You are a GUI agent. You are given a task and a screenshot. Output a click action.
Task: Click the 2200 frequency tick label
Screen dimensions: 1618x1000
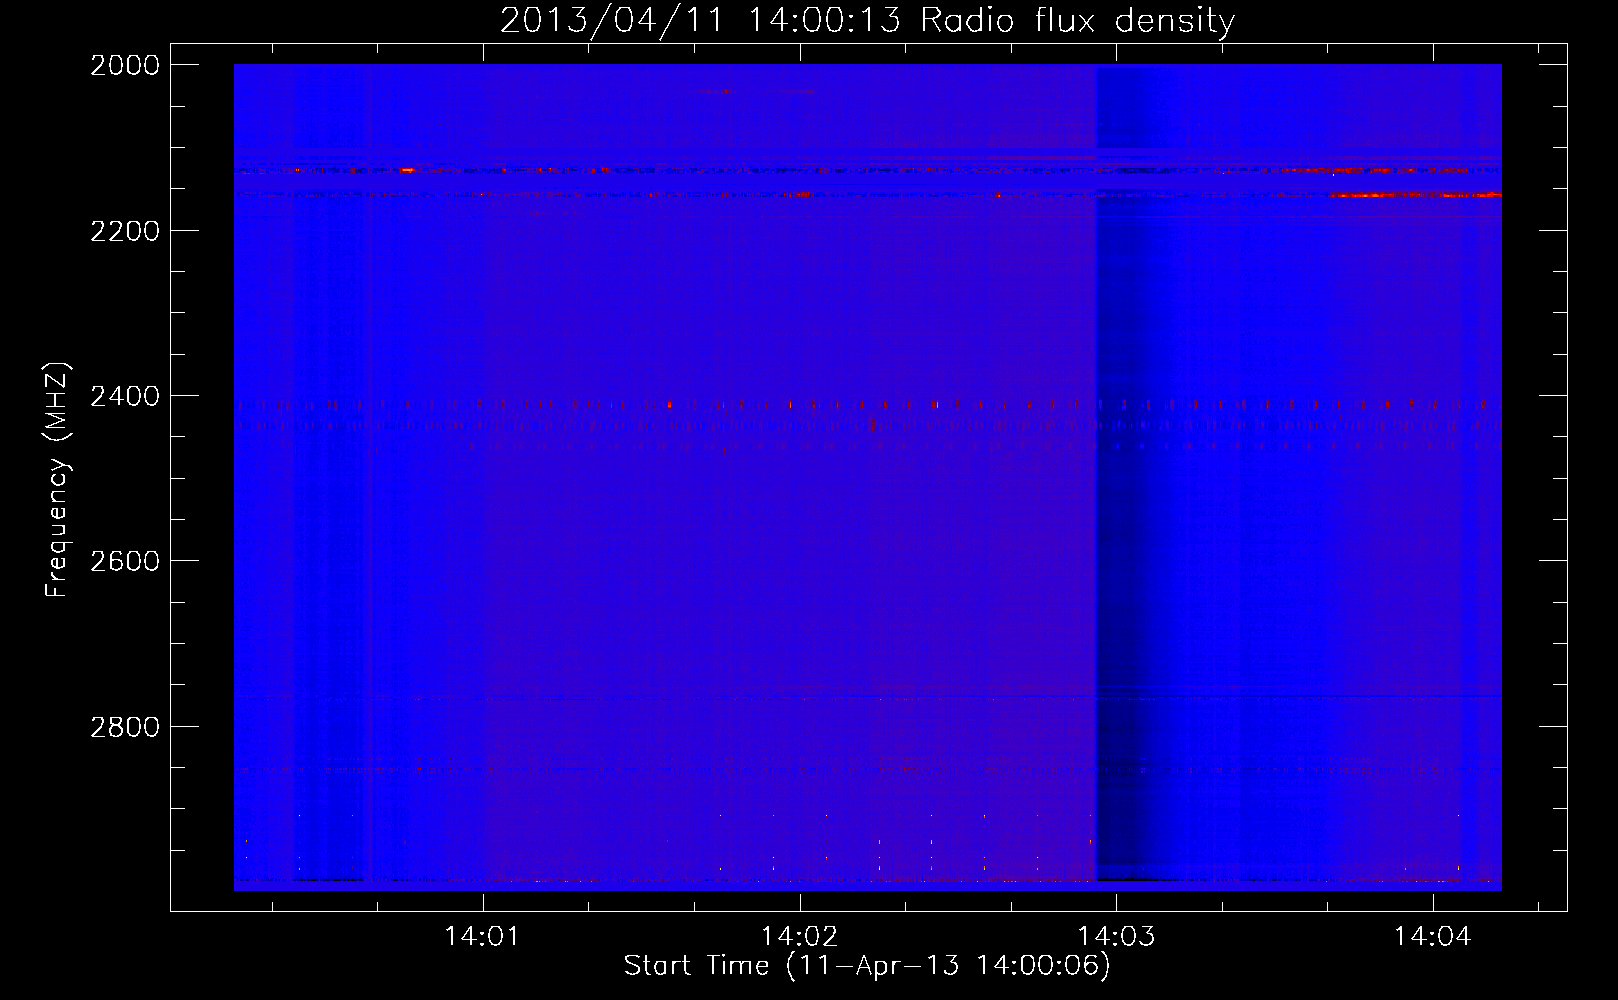(x=125, y=231)
